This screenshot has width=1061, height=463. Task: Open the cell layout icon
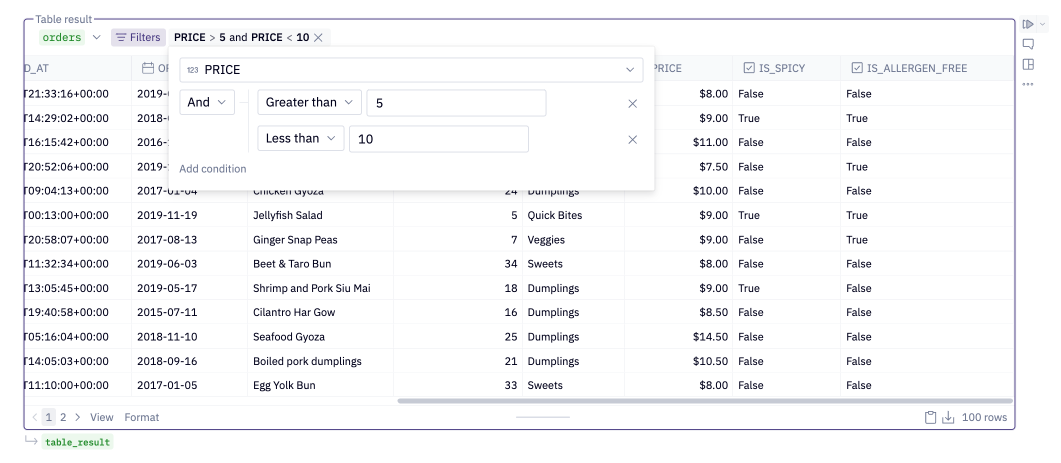coord(1028,64)
